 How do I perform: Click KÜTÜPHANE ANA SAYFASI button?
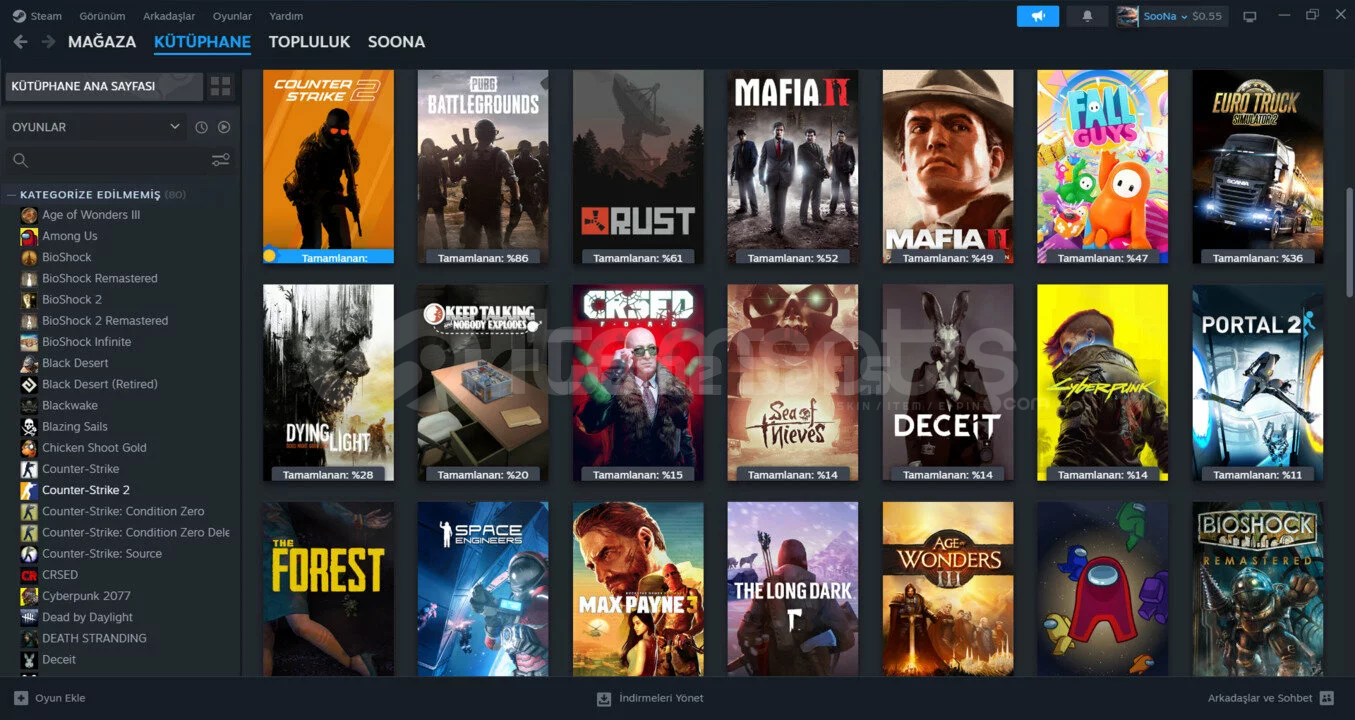[x=104, y=87]
